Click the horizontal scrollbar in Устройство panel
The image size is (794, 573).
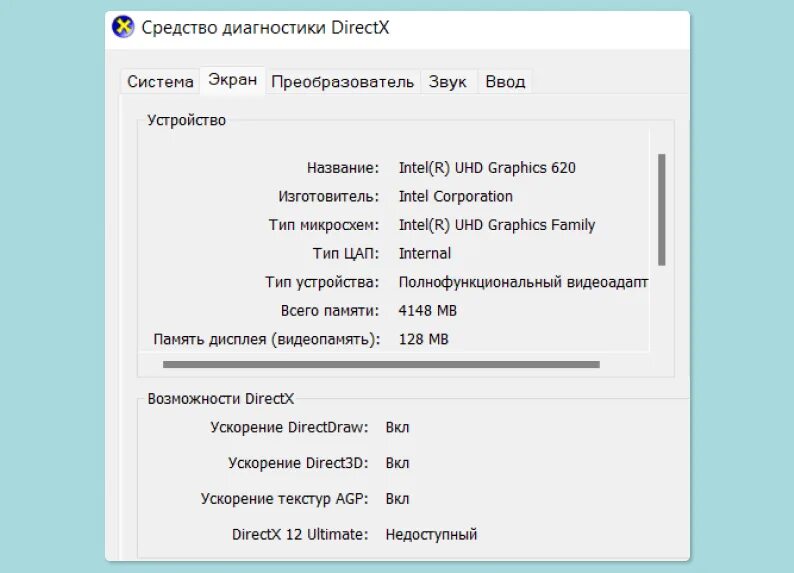[x=381, y=364]
